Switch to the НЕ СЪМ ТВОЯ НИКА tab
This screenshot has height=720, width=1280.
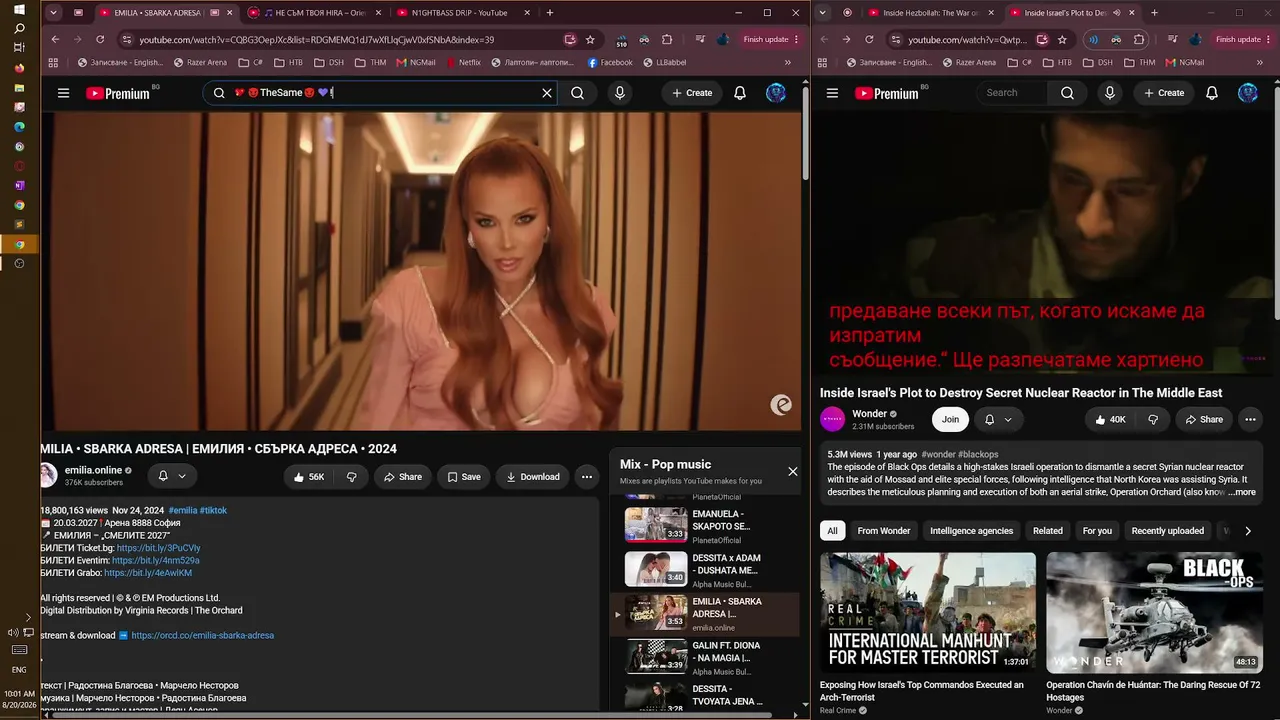(313, 13)
